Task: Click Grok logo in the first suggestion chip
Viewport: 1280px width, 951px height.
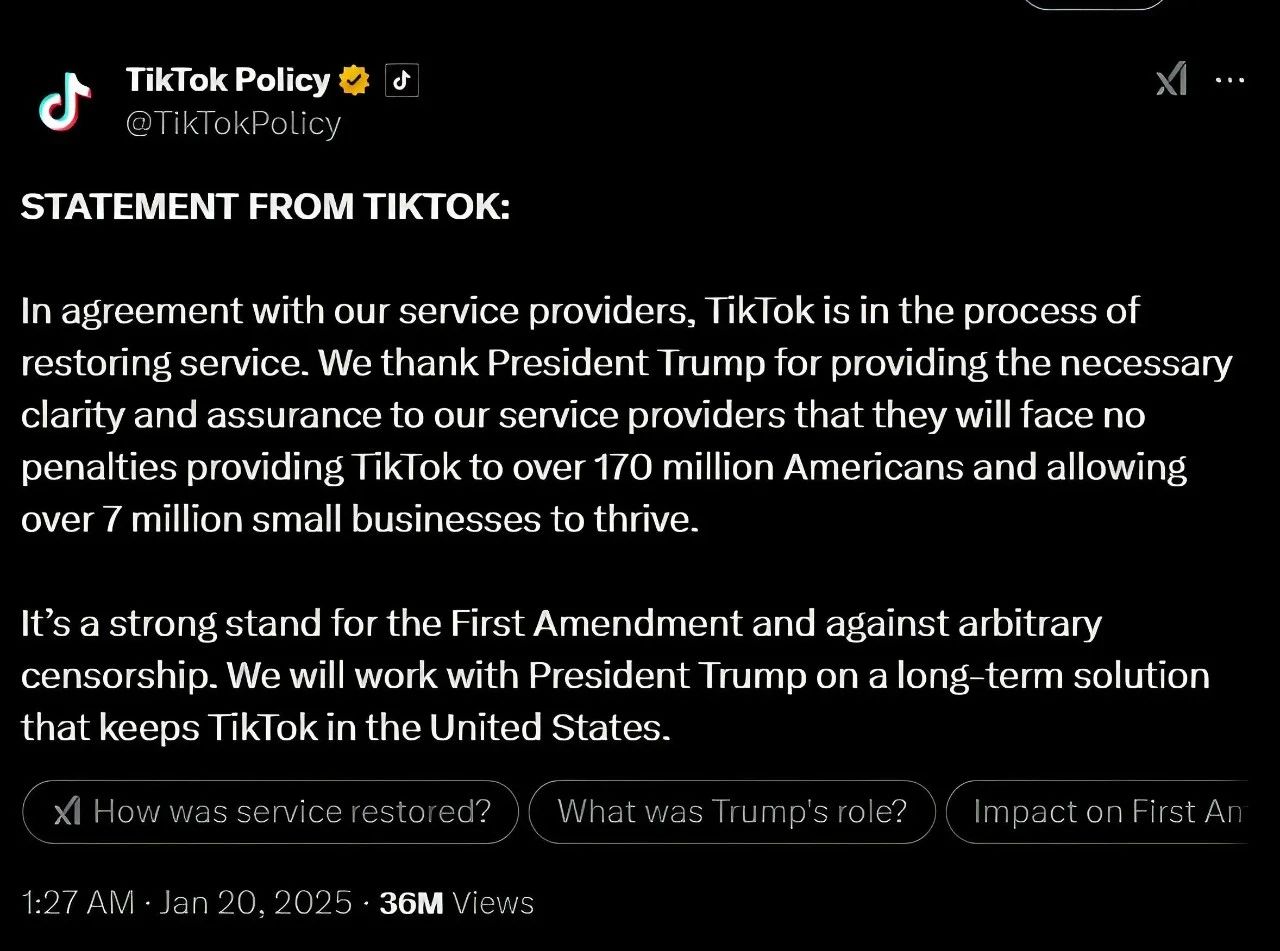Action: (x=68, y=810)
